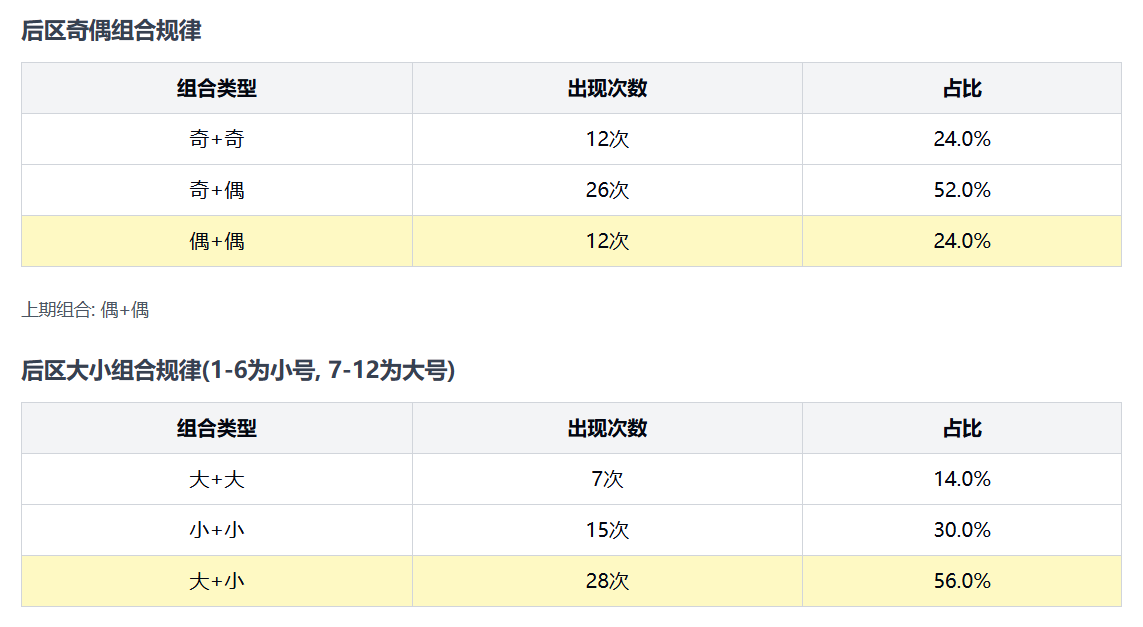This screenshot has width=1143, height=627.
Task: Click 24.0% in the highlighted 偶+偶 row
Action: [962, 241]
